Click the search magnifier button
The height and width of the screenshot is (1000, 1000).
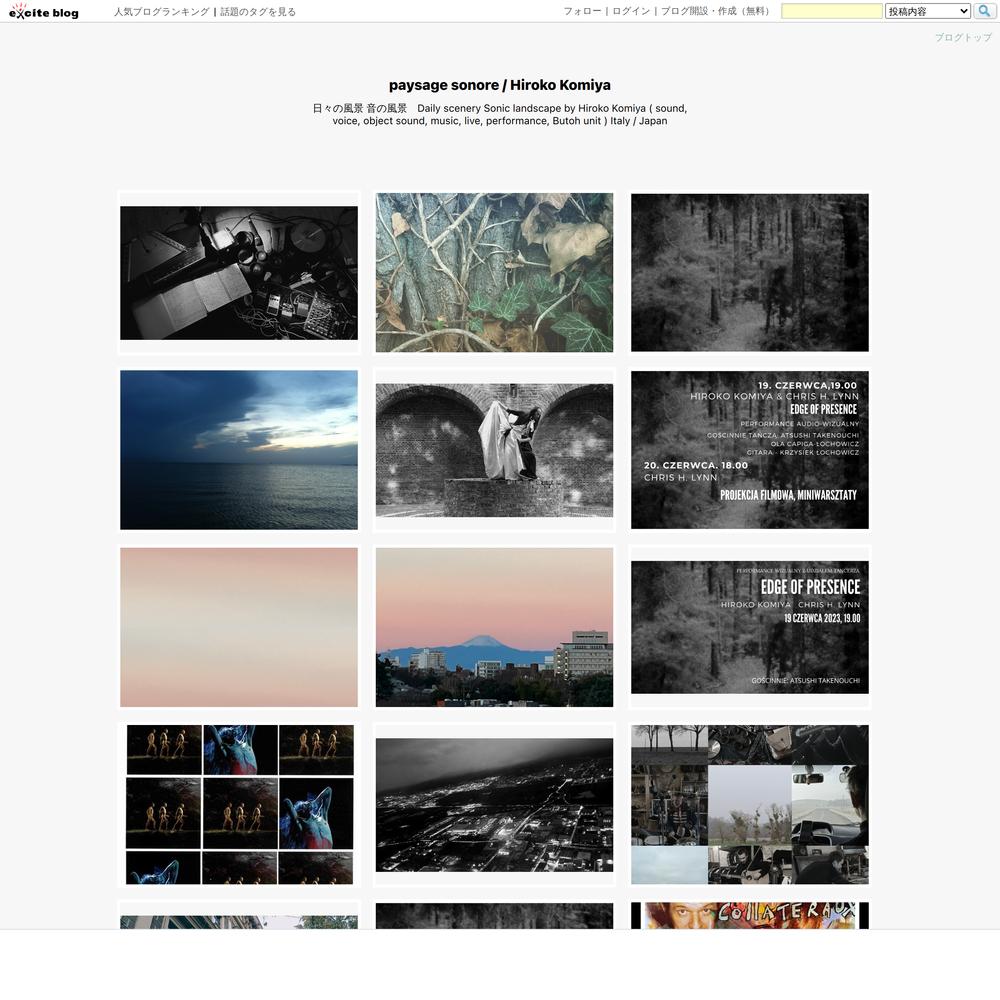(x=984, y=11)
